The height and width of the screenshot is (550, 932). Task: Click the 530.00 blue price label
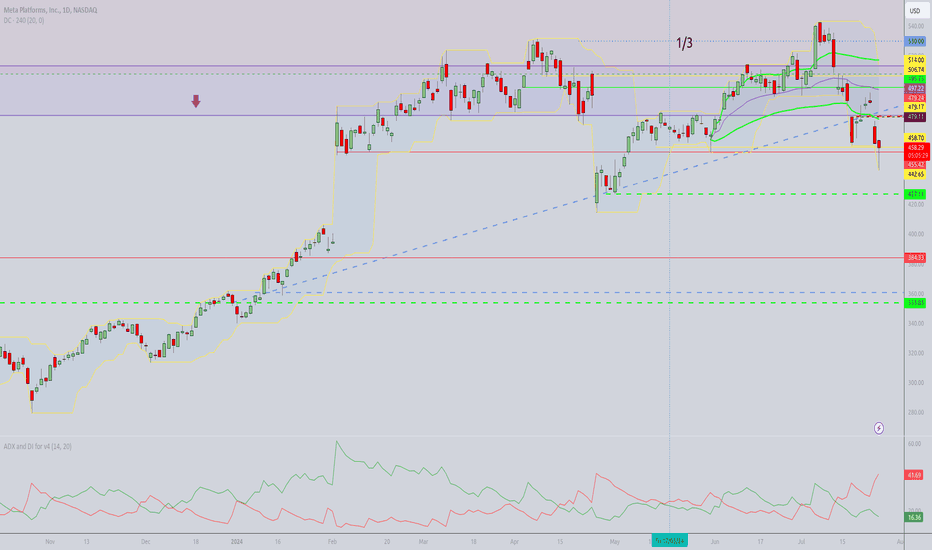[x=915, y=42]
